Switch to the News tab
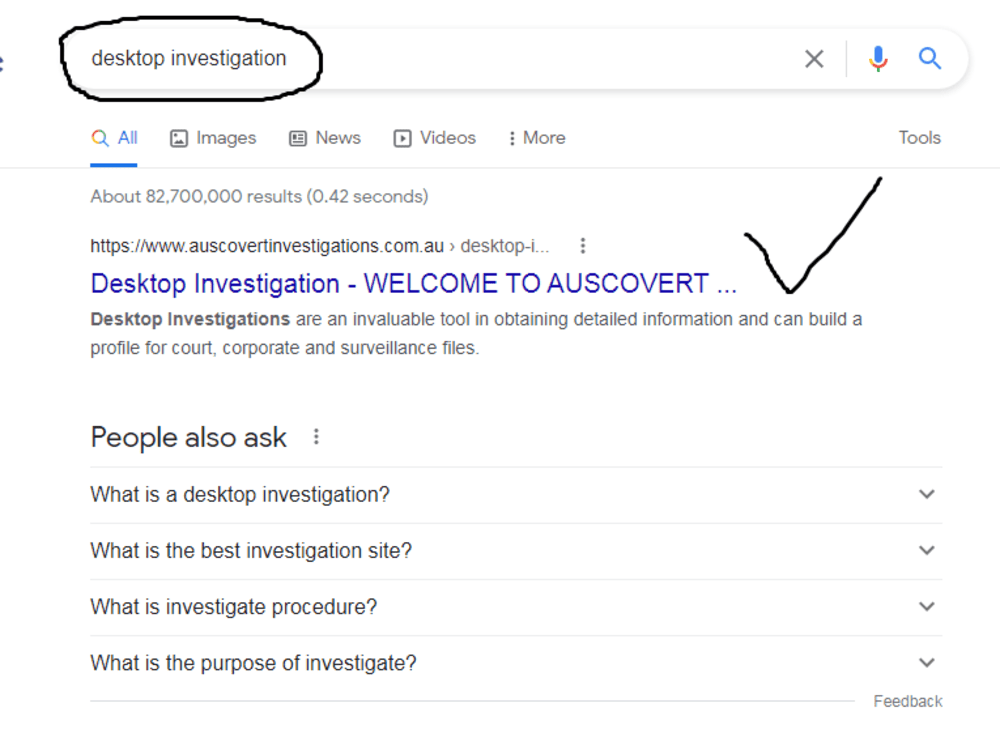1000x750 pixels. click(x=325, y=138)
